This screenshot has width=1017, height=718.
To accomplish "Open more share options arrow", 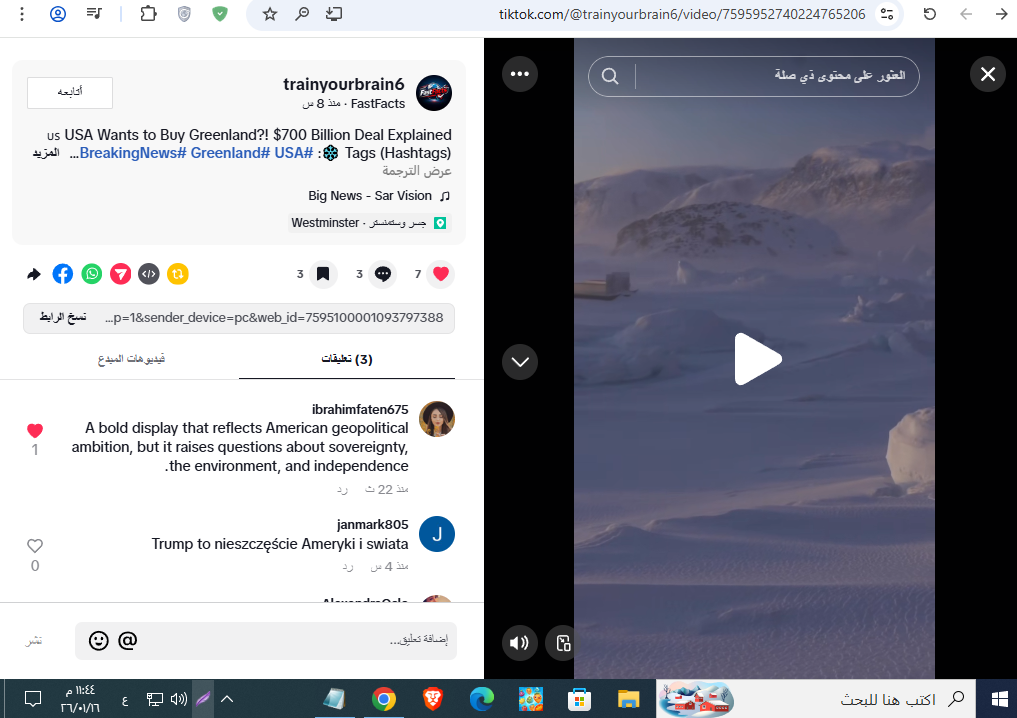I will click(34, 274).
